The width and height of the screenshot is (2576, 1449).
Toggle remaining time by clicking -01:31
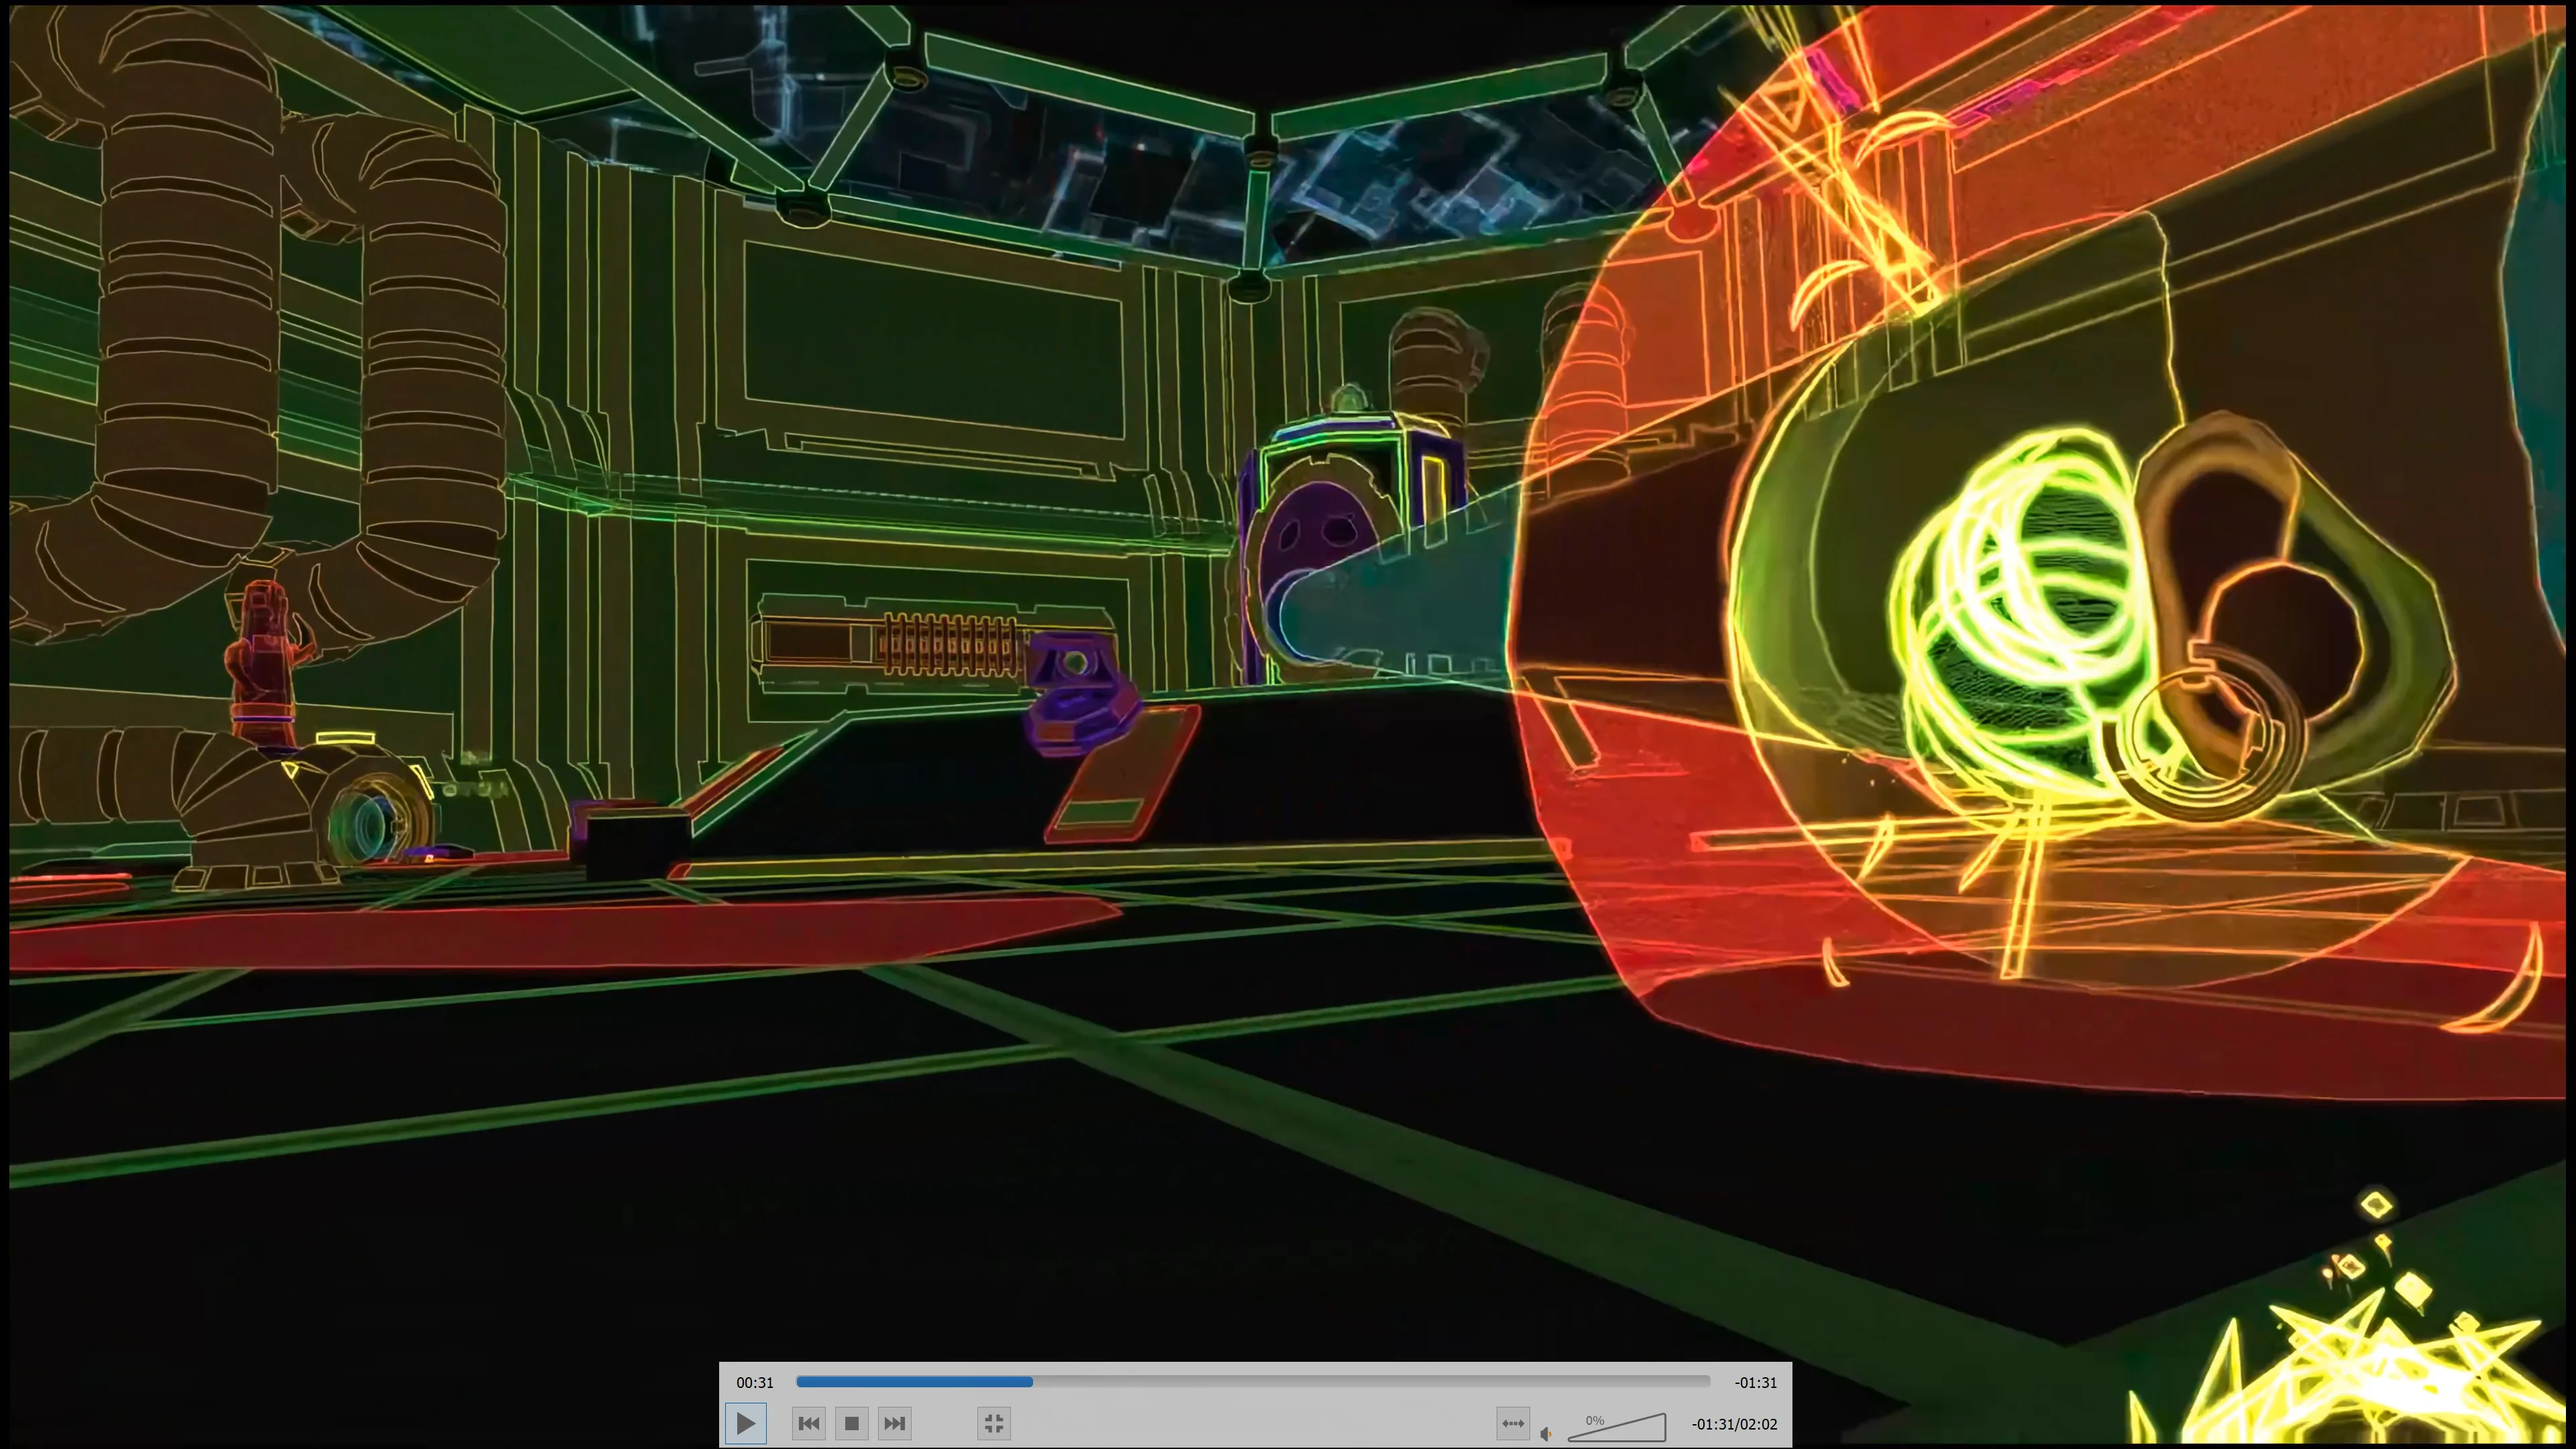point(1756,1383)
